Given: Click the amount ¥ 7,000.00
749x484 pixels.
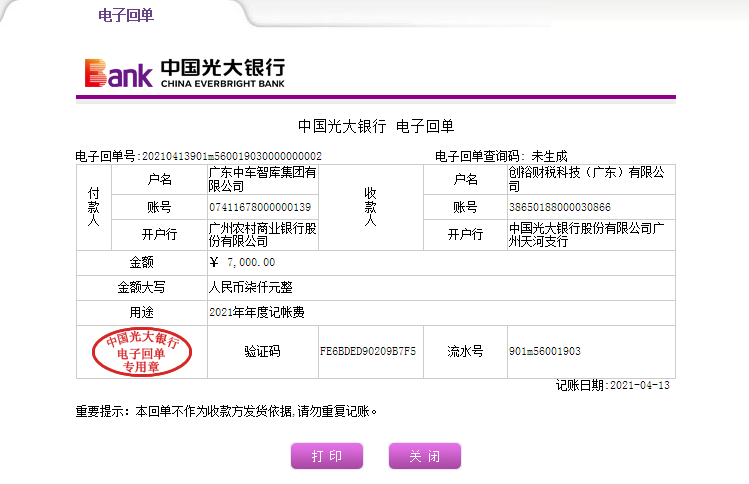Looking at the screenshot, I should [x=242, y=262].
